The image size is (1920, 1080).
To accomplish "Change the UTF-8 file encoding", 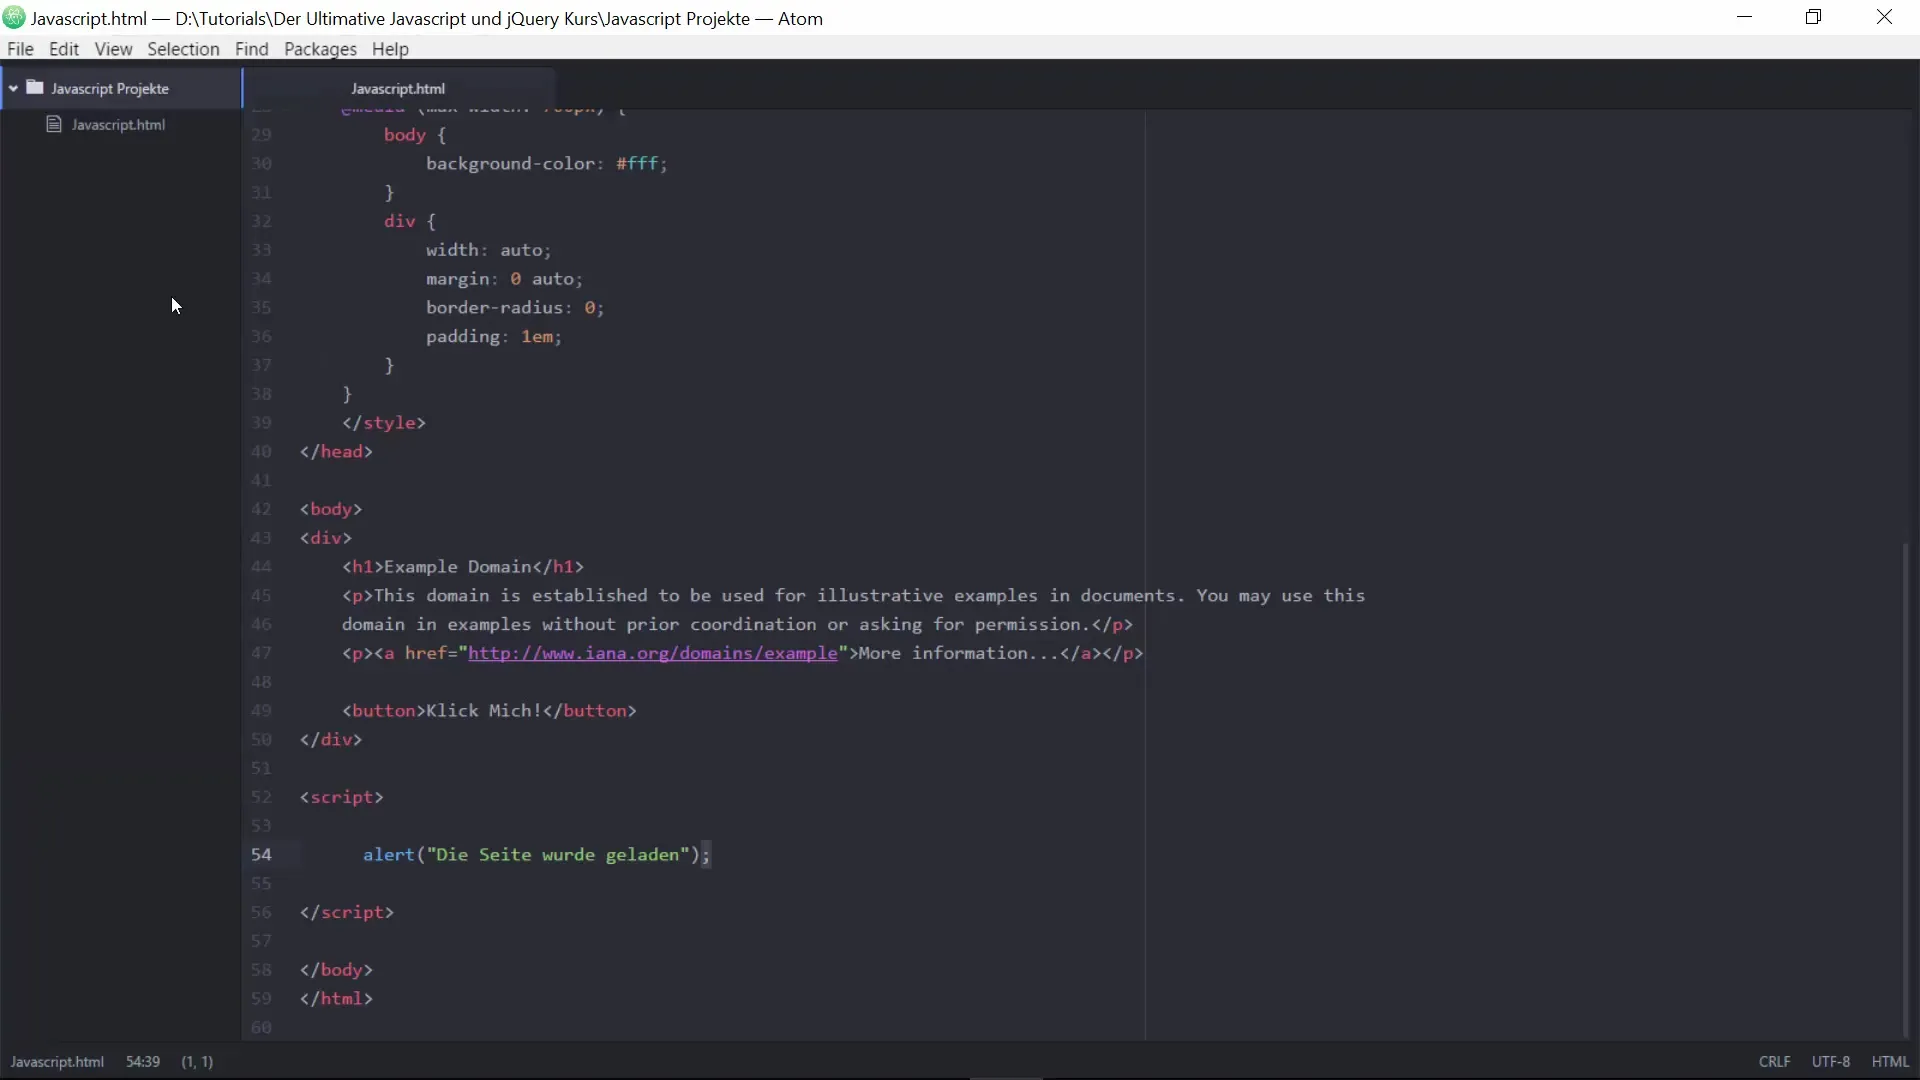I will pyautogui.click(x=1831, y=1062).
